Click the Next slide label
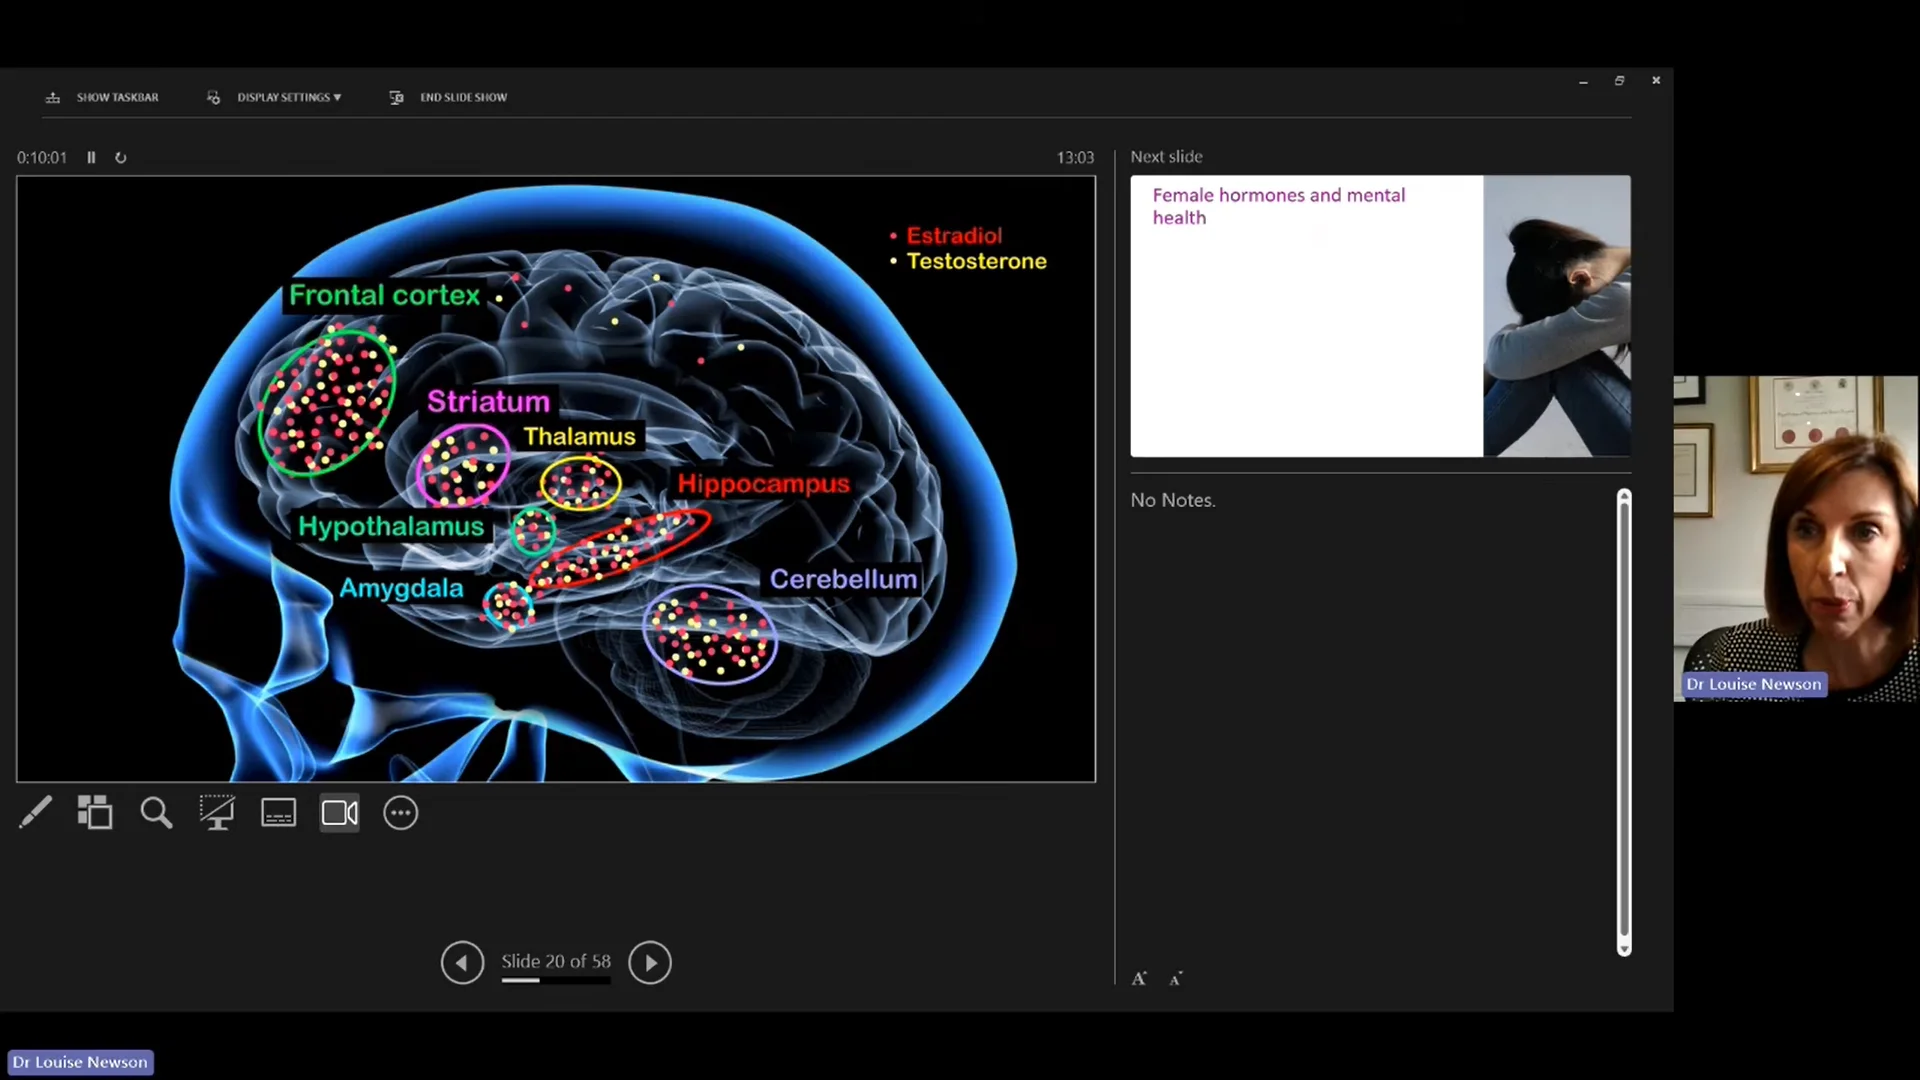 pyautogui.click(x=1166, y=157)
